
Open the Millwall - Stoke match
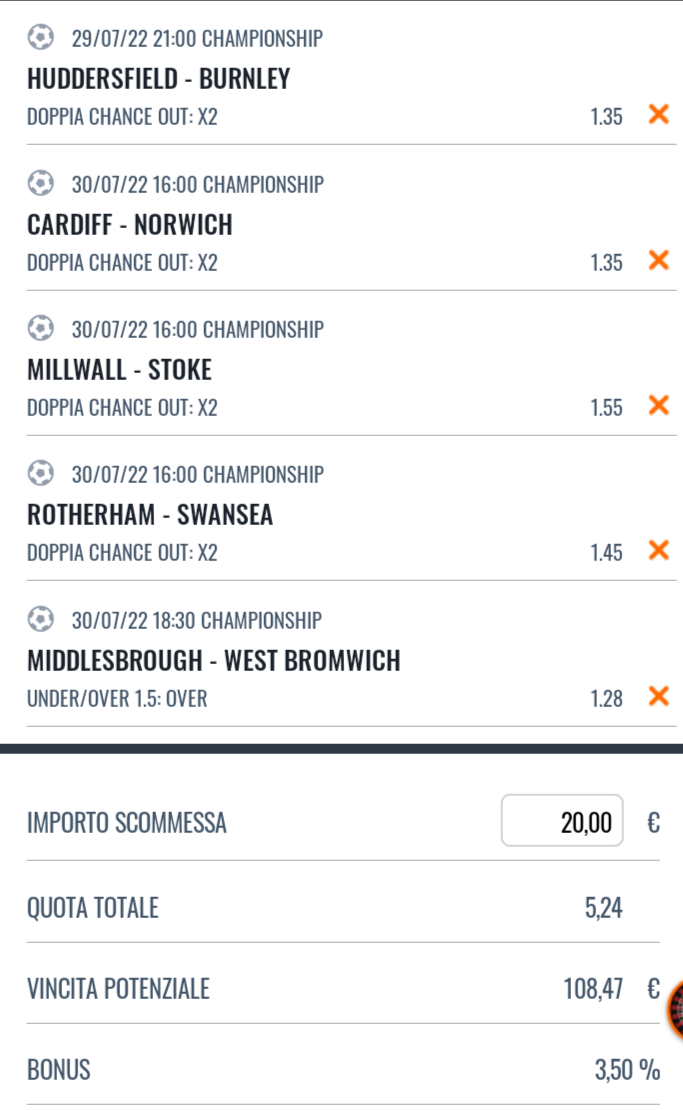119,370
